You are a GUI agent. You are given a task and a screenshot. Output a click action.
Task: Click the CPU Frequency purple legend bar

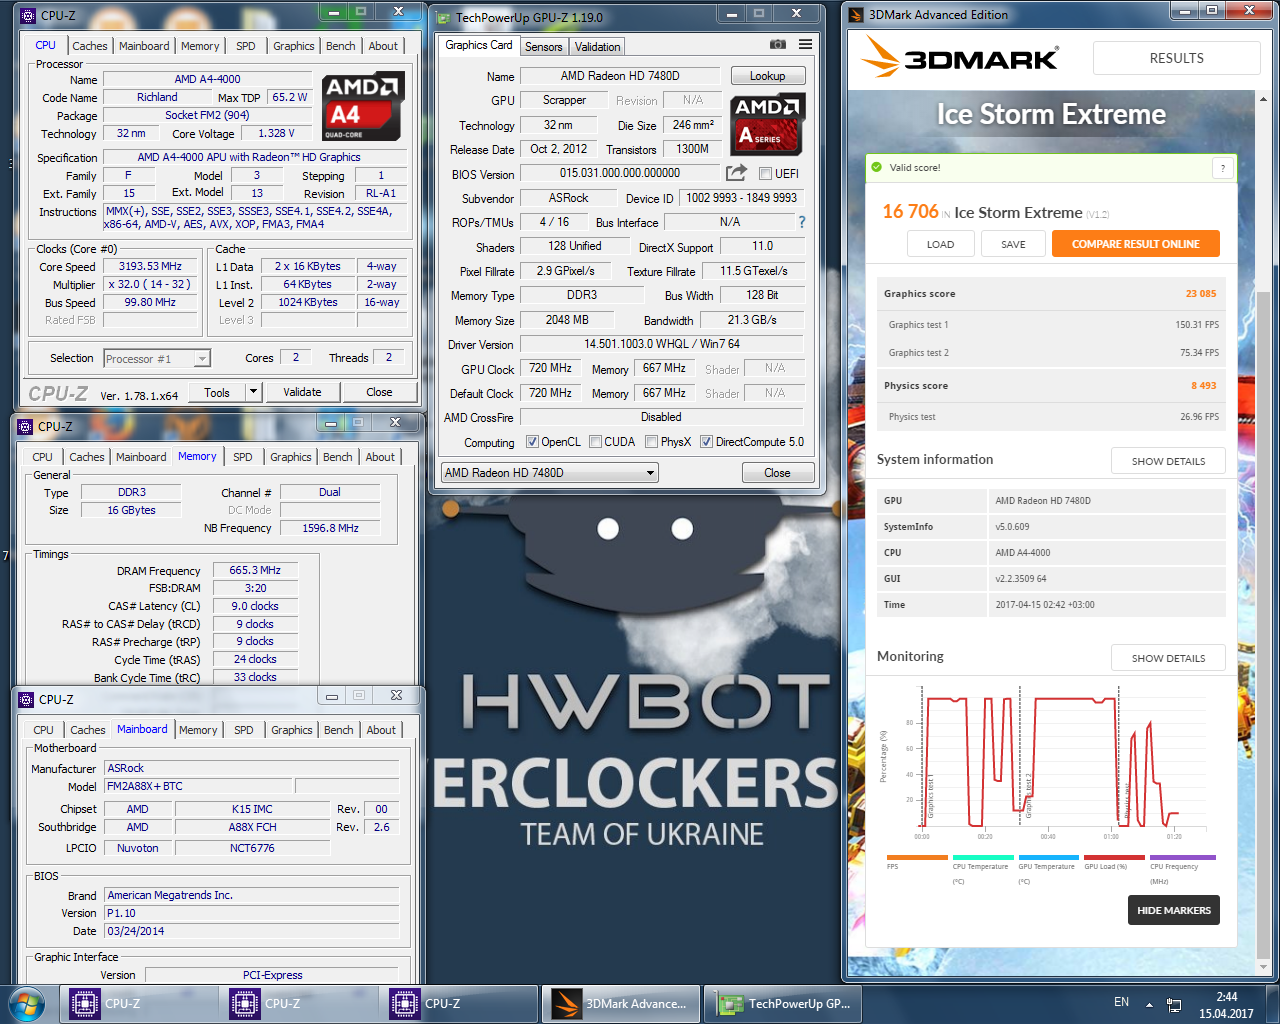coord(1183,857)
